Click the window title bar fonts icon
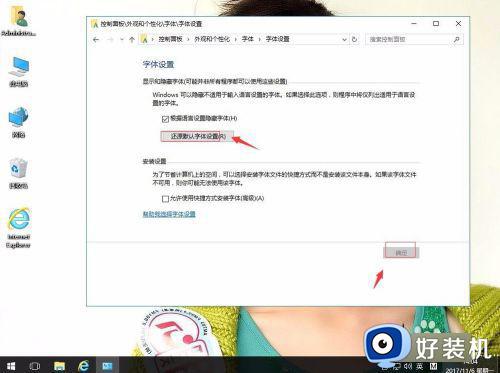 (x=95, y=24)
